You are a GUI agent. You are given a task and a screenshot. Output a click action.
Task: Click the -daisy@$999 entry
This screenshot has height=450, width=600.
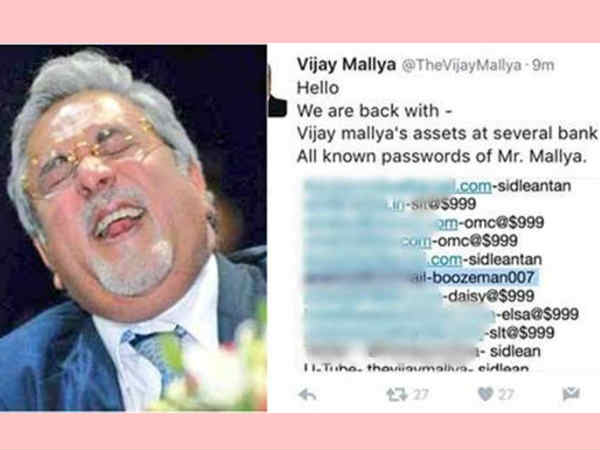tap(489, 296)
